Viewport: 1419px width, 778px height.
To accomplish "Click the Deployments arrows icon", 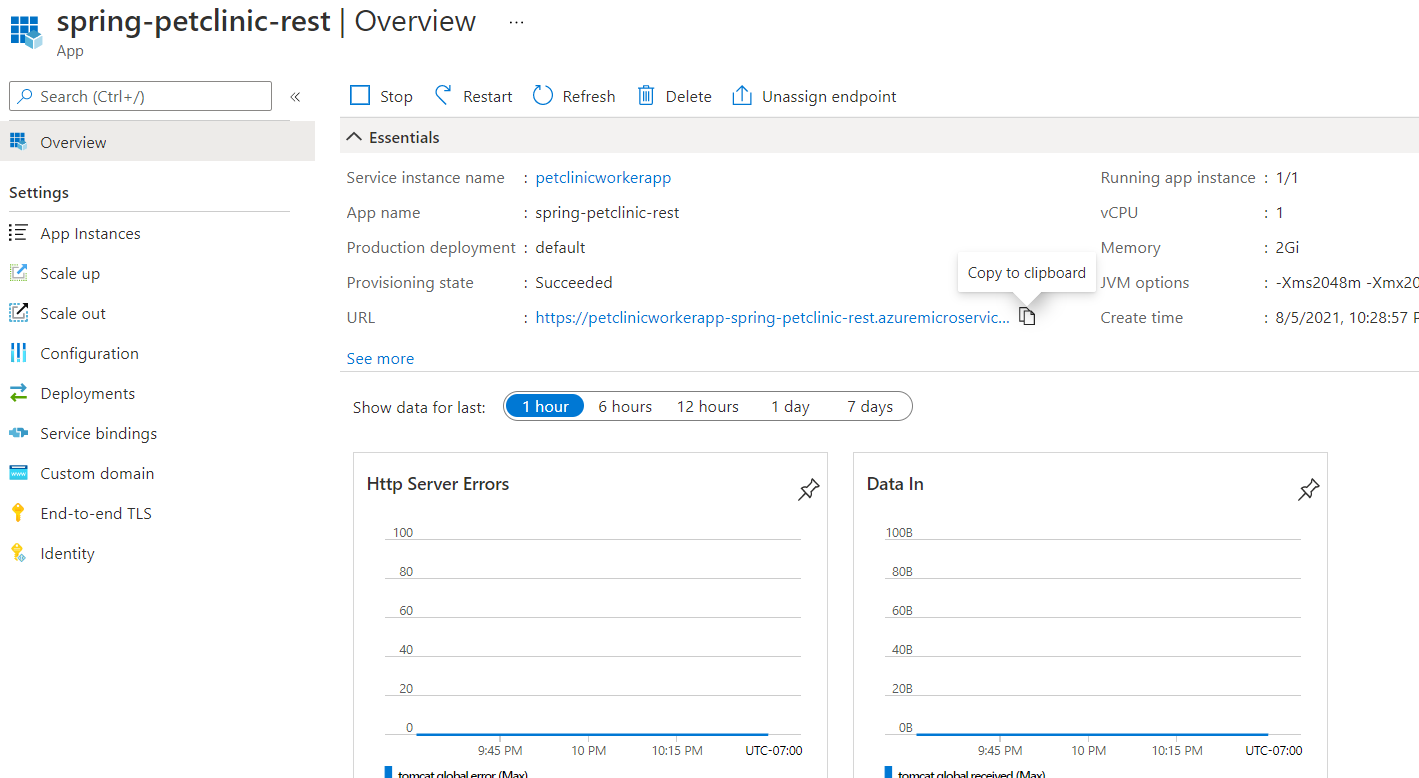I will coord(18,393).
